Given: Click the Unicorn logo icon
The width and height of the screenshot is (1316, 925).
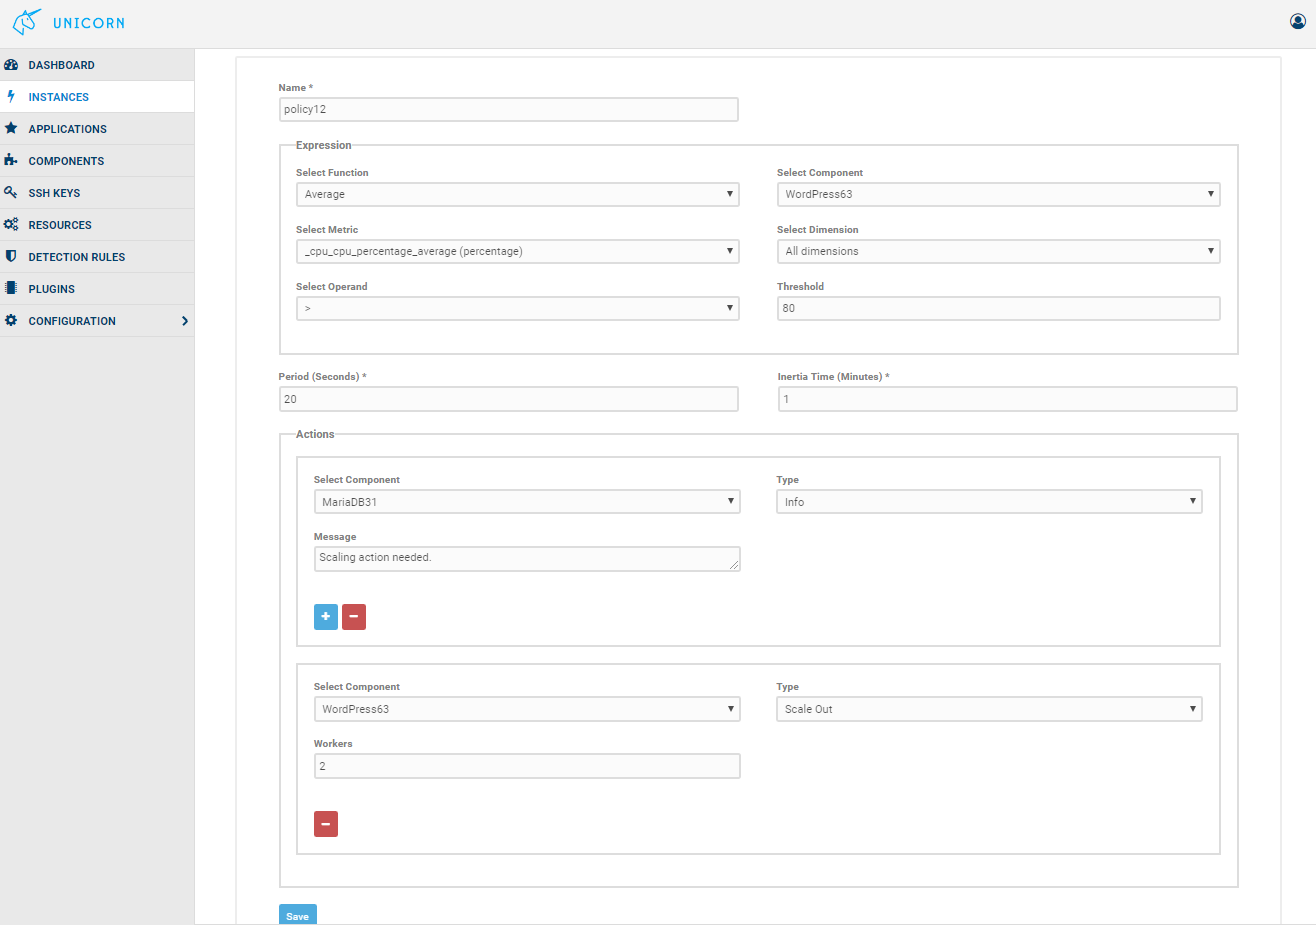Looking at the screenshot, I should tap(27, 22).
